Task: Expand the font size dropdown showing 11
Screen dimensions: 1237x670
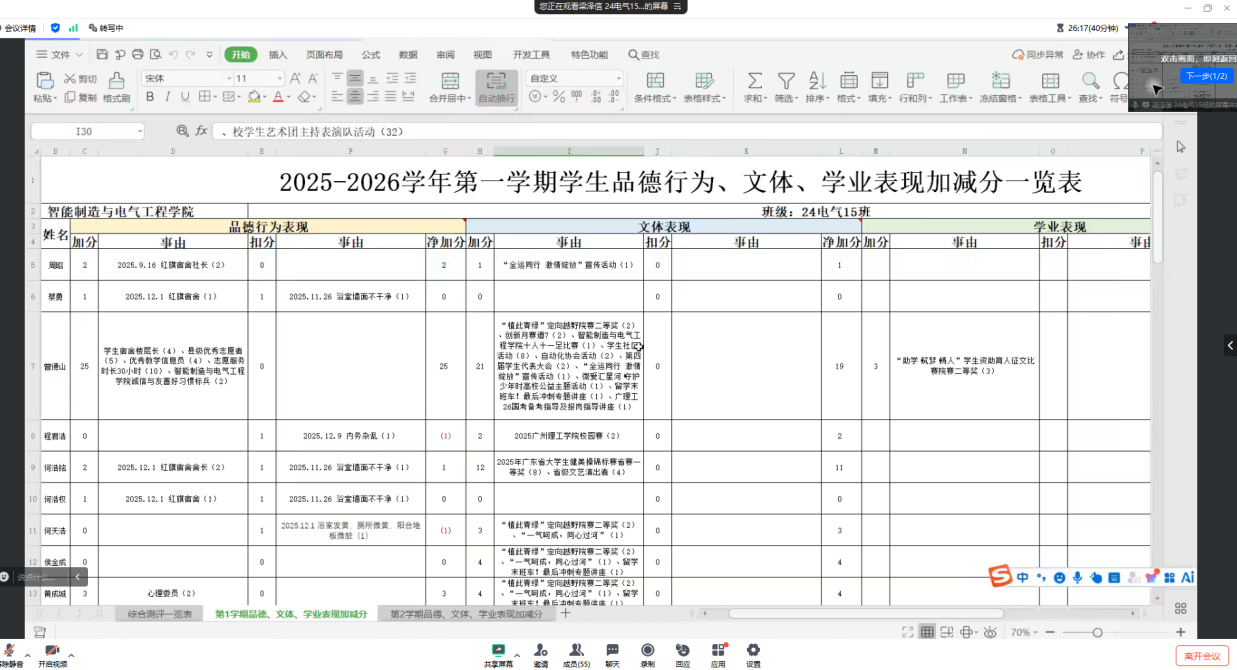Action: (279, 78)
